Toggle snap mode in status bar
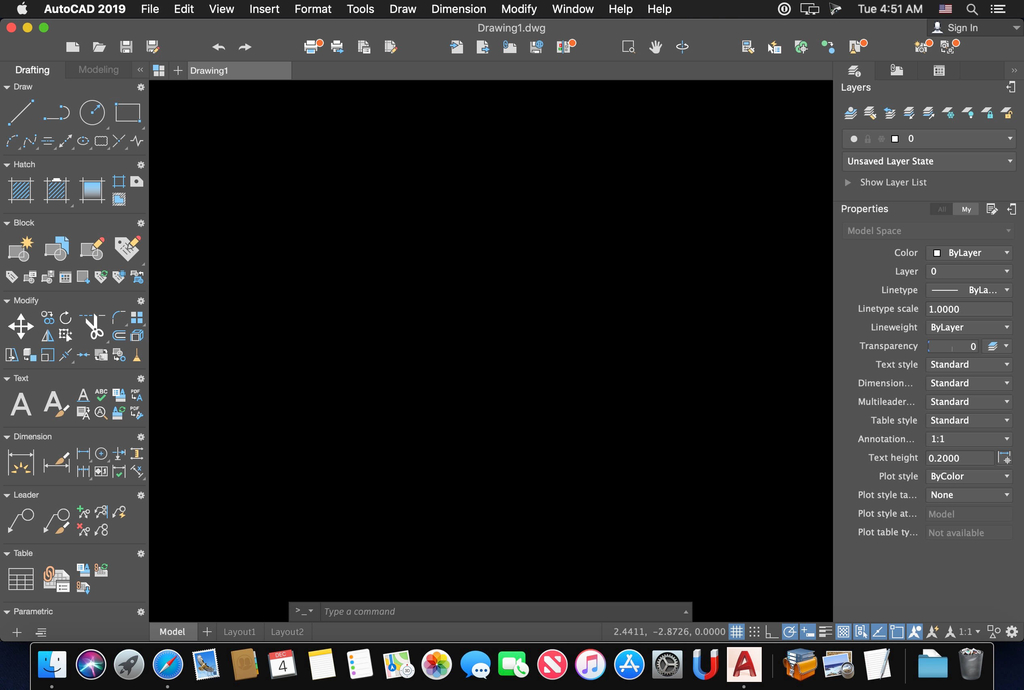 [754, 632]
